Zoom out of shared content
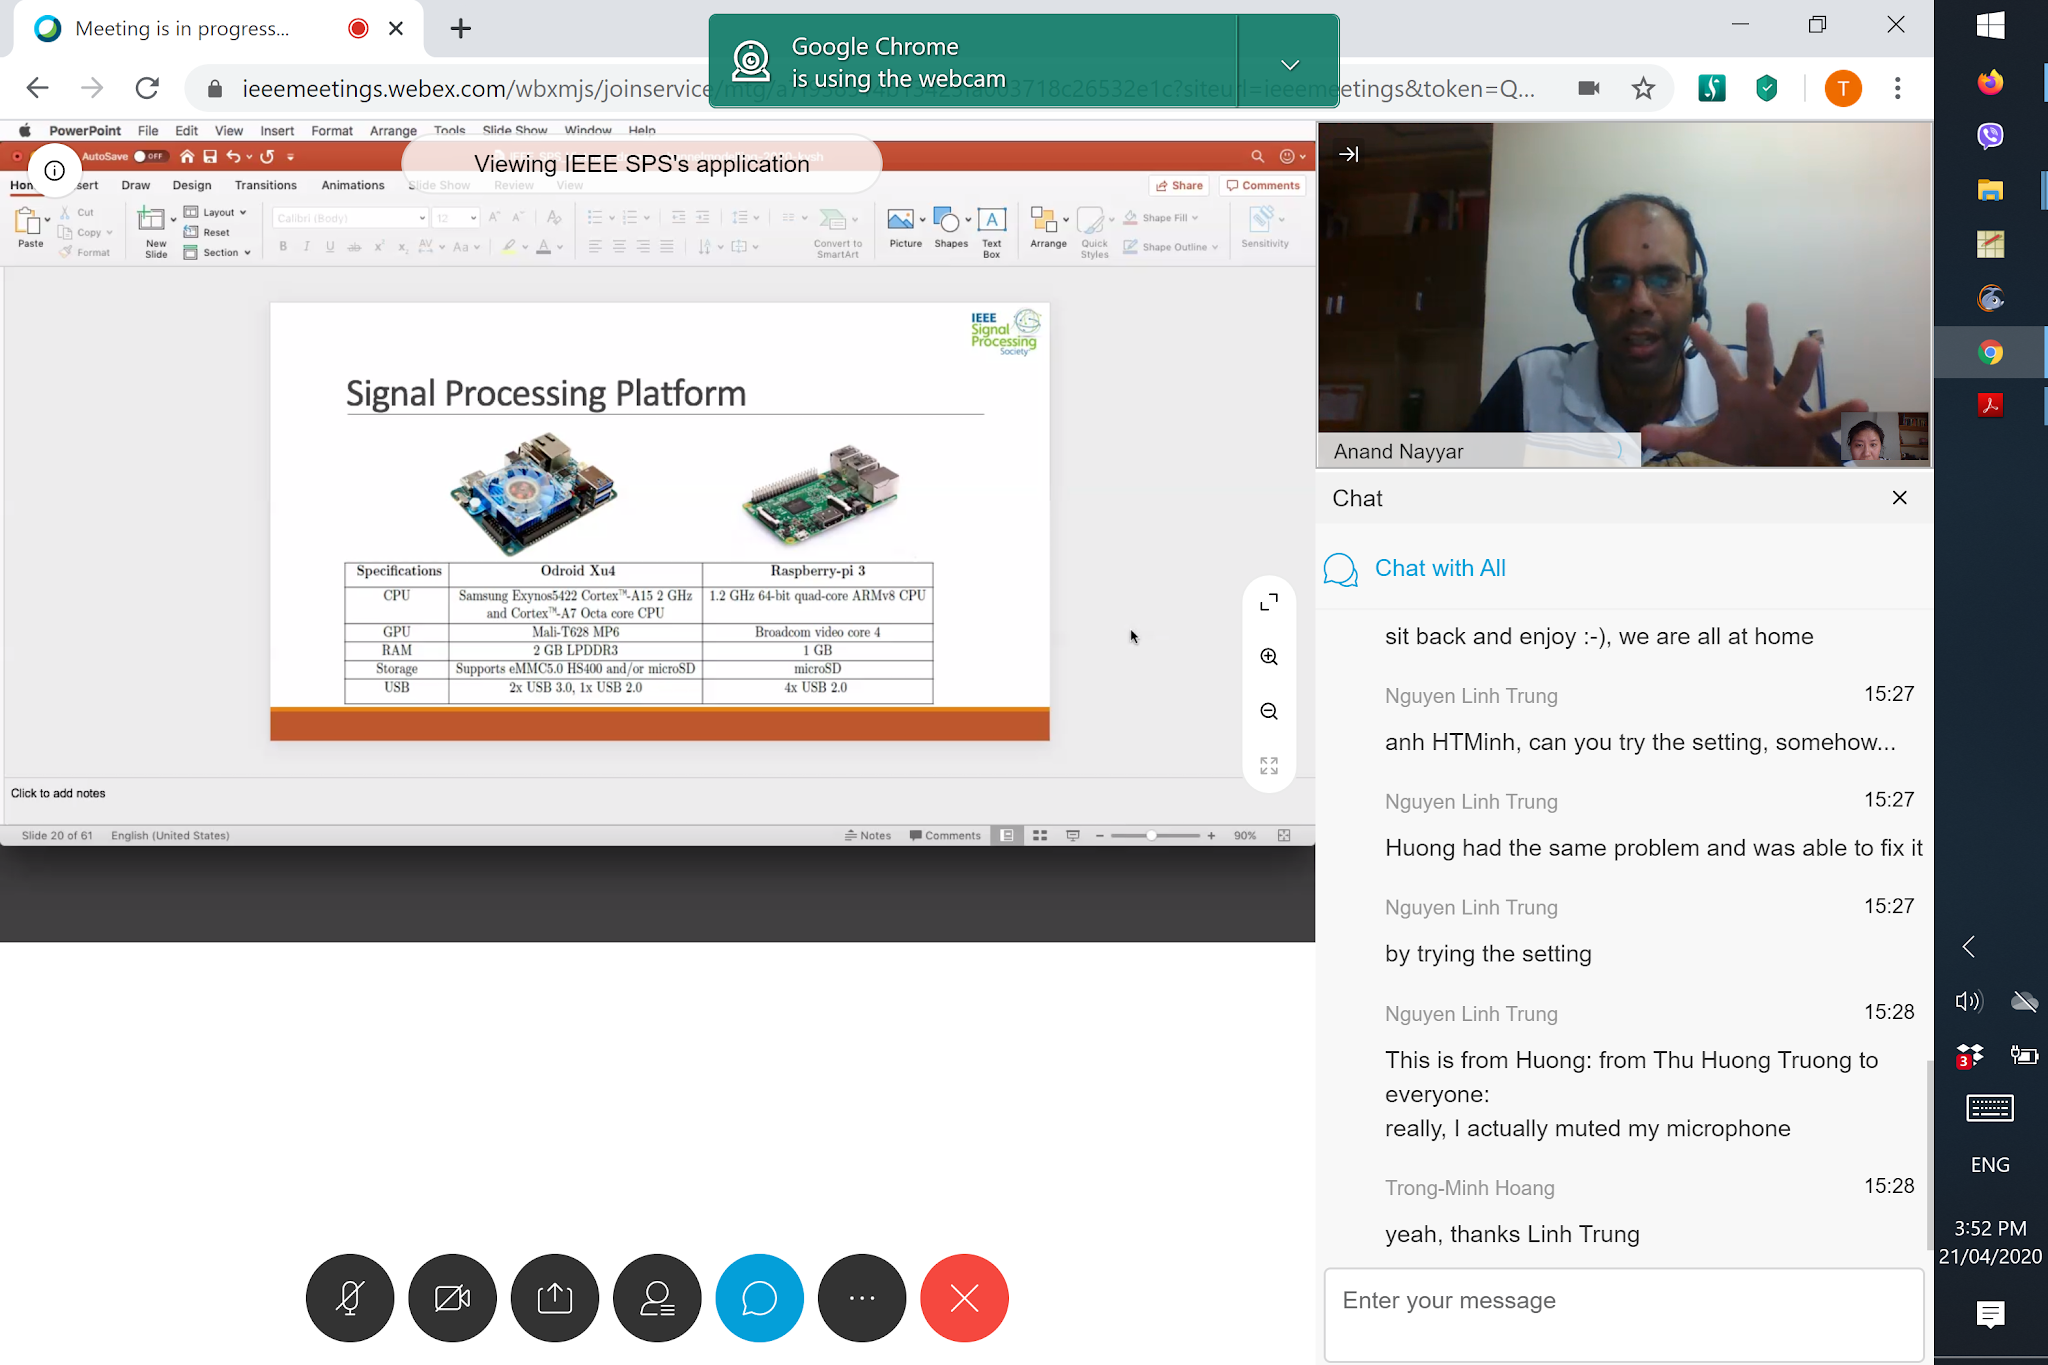The width and height of the screenshot is (2048, 1365). tap(1269, 711)
